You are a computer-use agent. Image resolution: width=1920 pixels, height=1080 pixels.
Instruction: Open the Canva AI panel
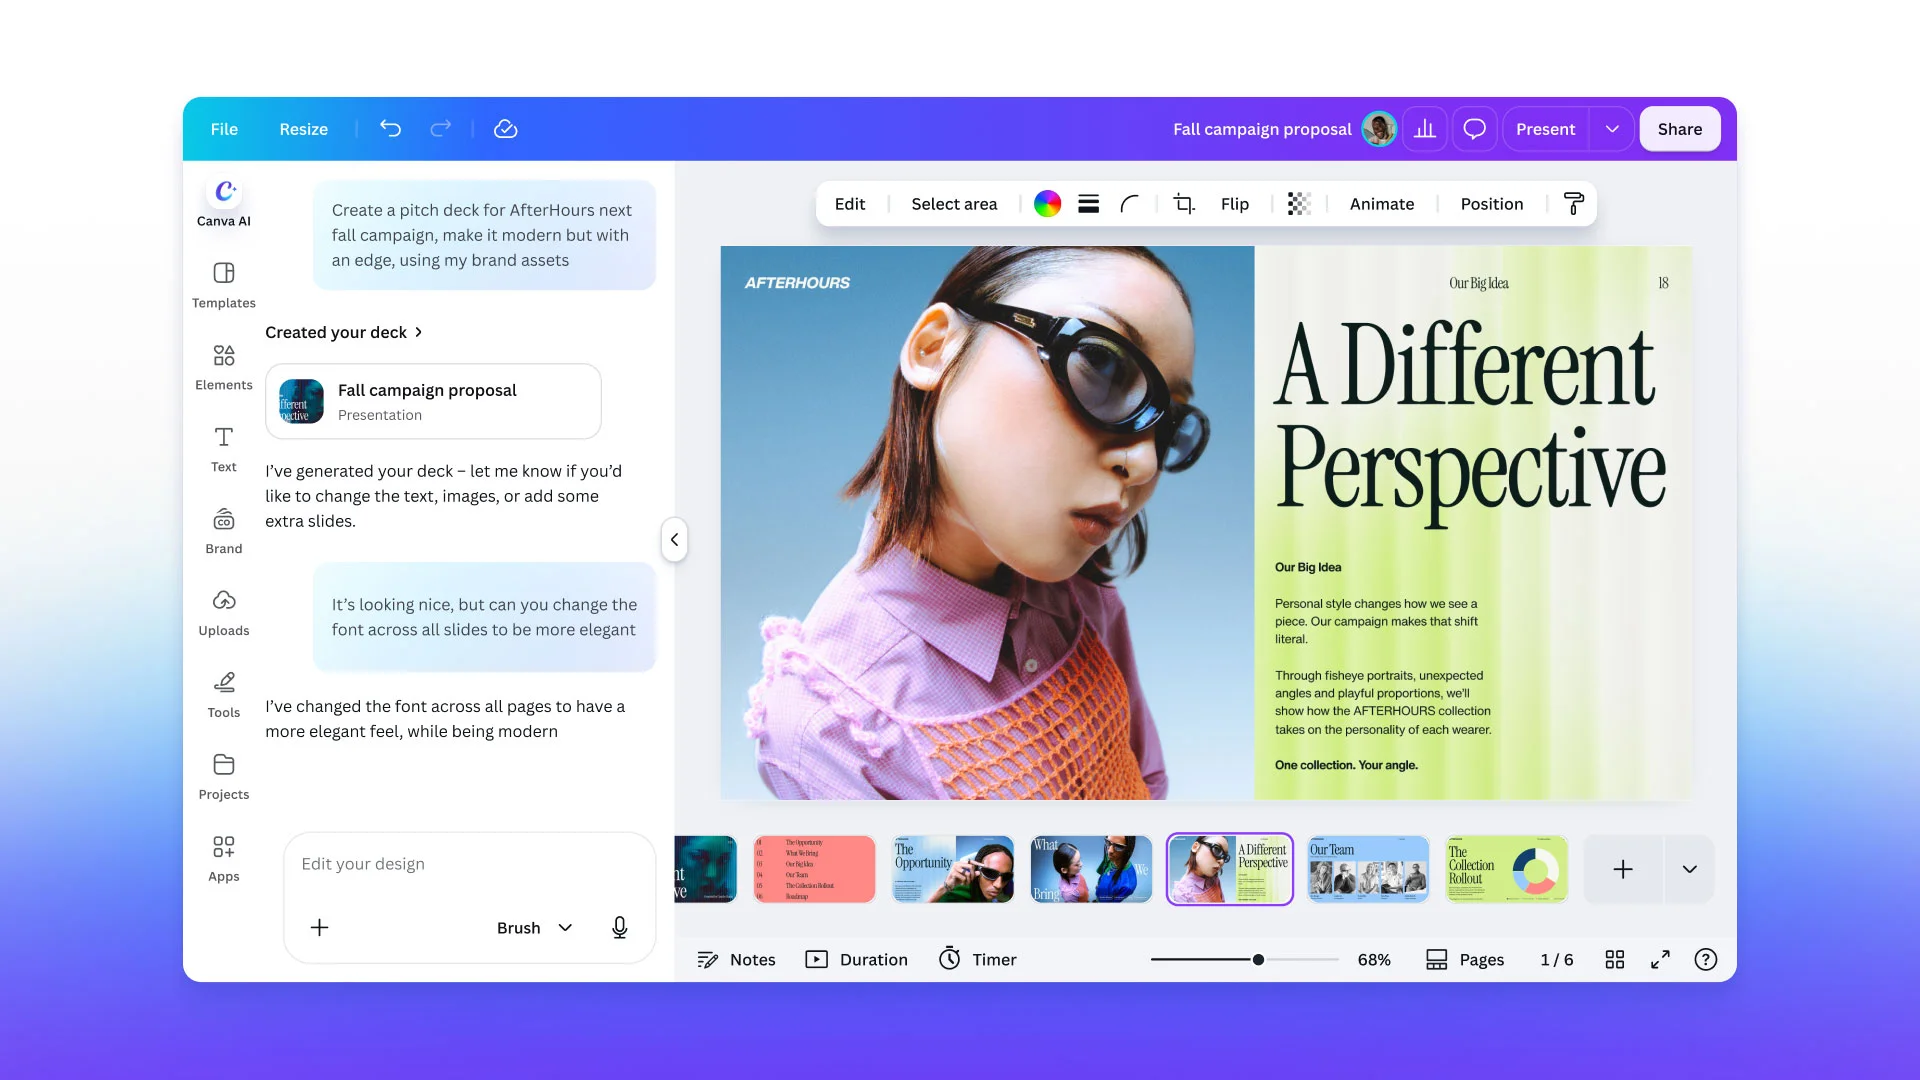coord(224,203)
